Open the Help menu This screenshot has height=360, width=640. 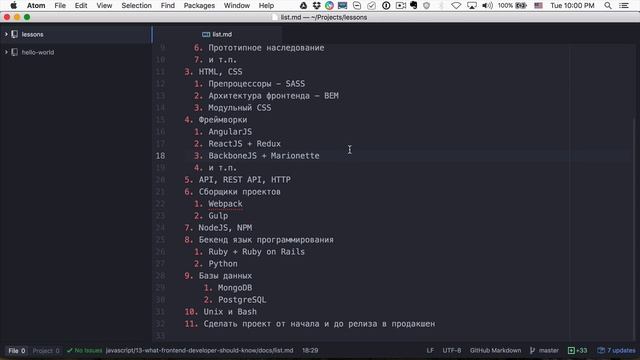click(x=266, y=5)
